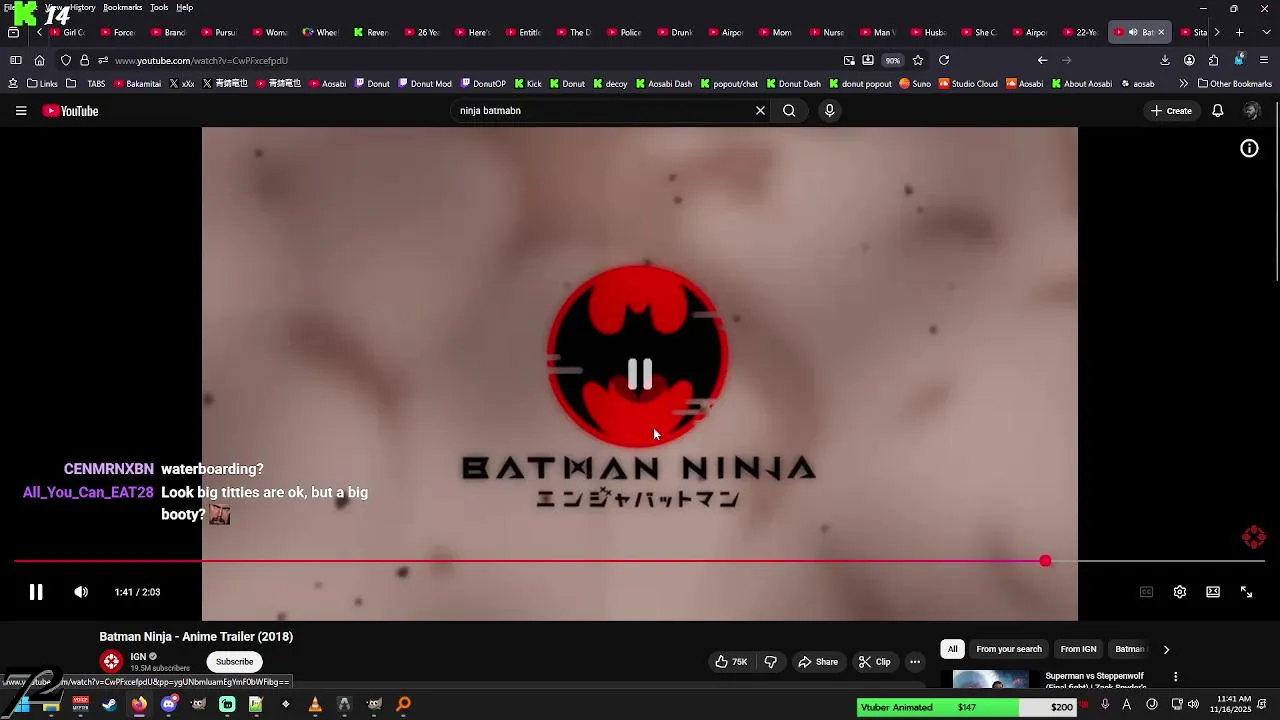This screenshot has width=1280, height=720.
Task: Share the video
Action: [818, 662]
